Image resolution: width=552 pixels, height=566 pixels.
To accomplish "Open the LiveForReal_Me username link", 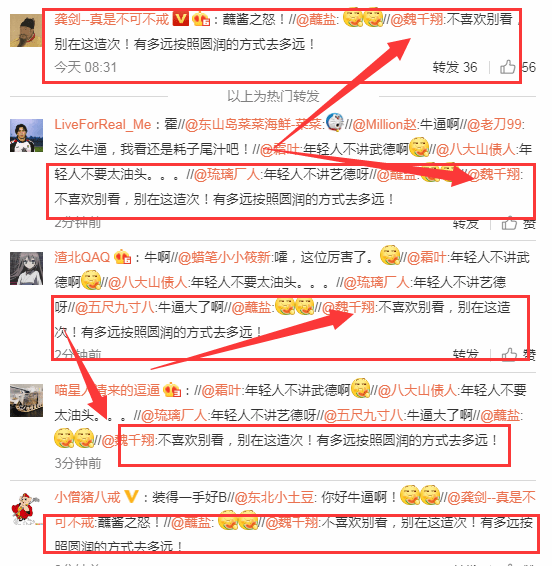I will point(103,125).
